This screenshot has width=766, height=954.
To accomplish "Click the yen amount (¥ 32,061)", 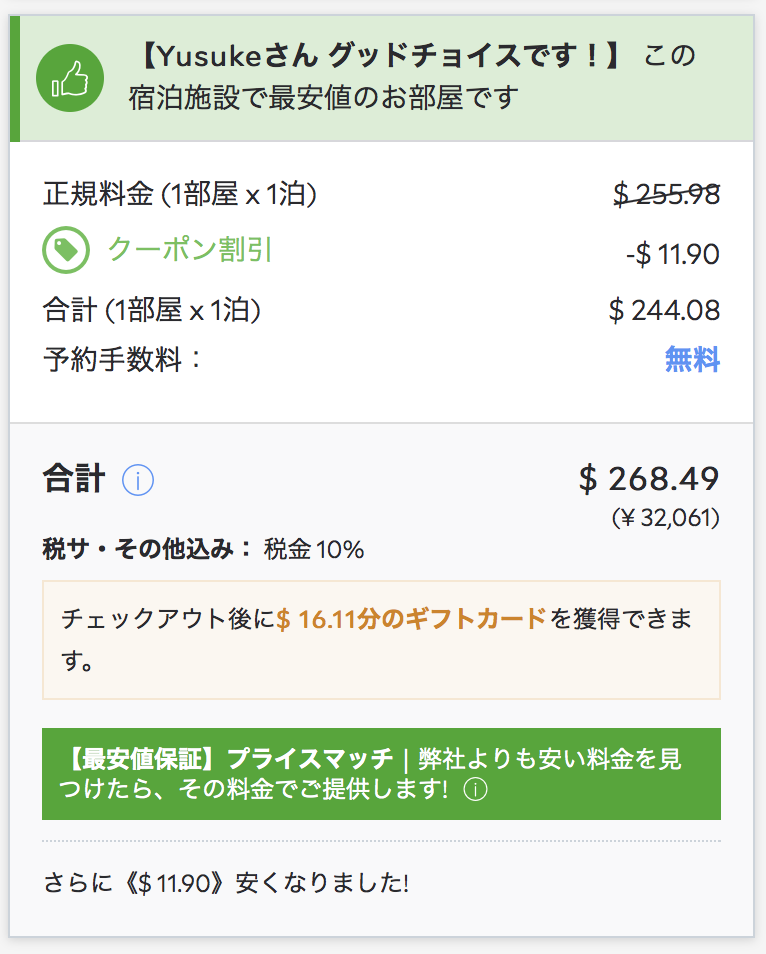I will 666,518.
